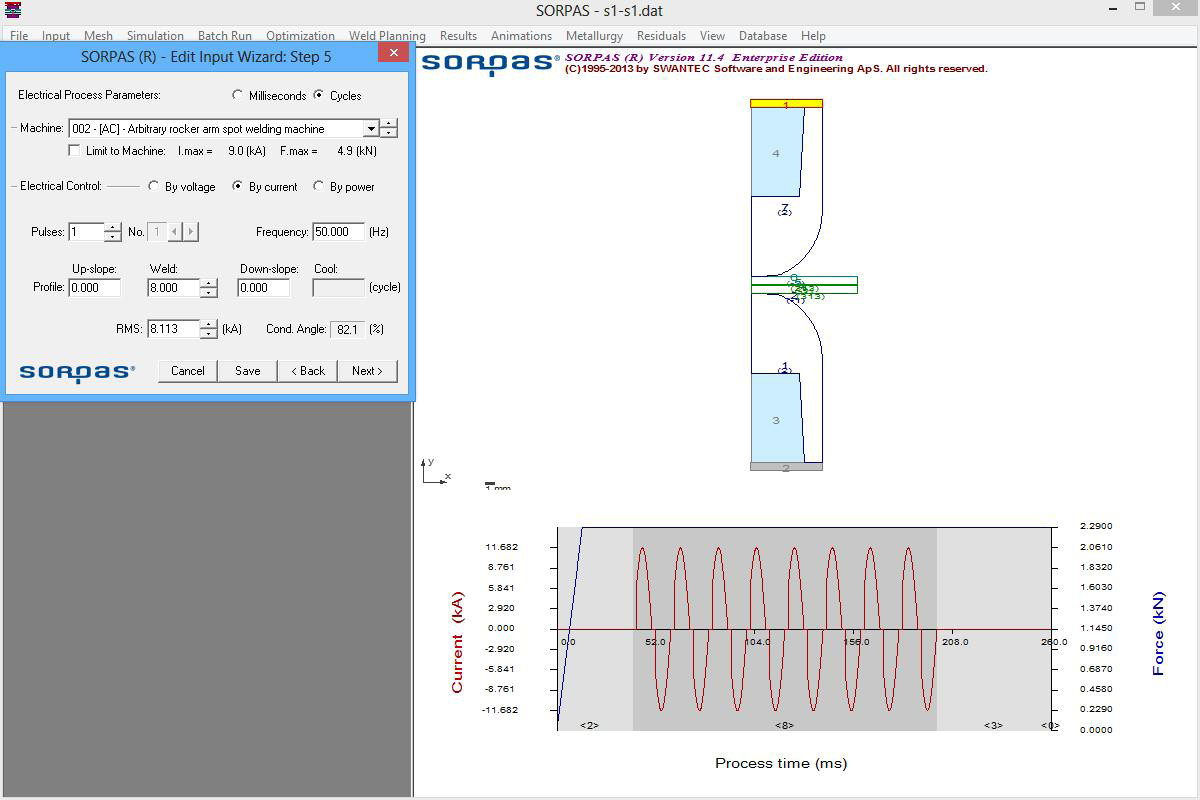Open the Batch Run menu

[225, 36]
